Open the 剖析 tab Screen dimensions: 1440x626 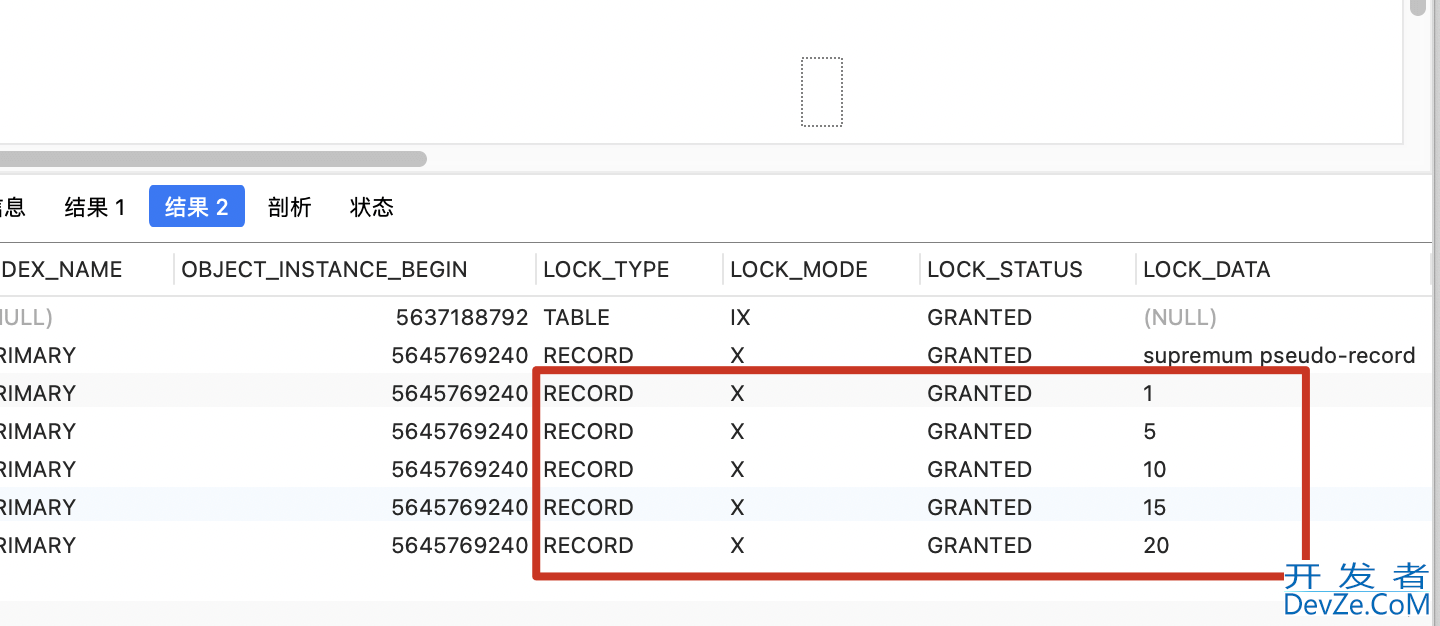pyautogui.click(x=290, y=207)
